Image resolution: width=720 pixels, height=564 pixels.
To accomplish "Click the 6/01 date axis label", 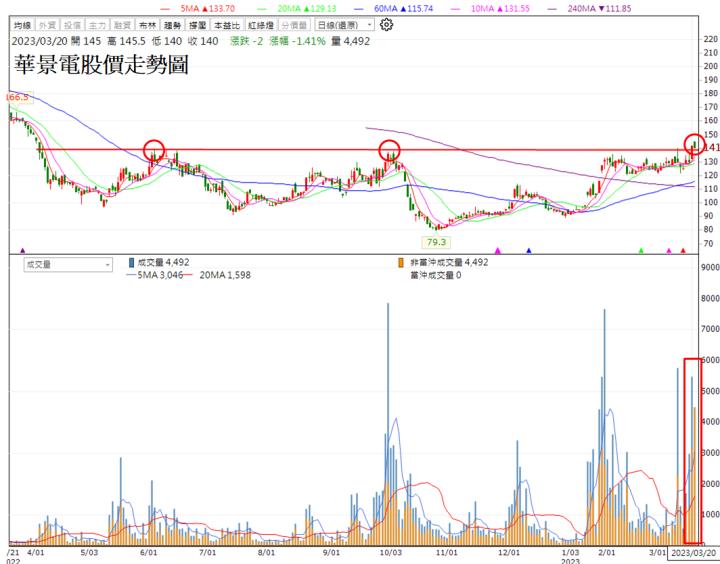I will point(148,552).
